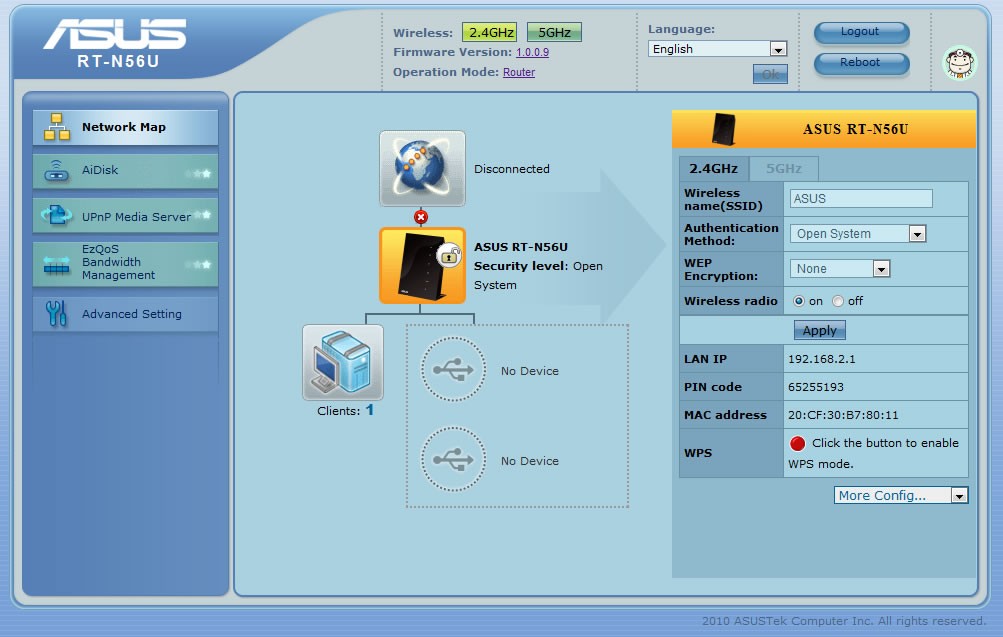Click the Wireless name SSID input field
The width and height of the screenshot is (1003, 637).
861,198
